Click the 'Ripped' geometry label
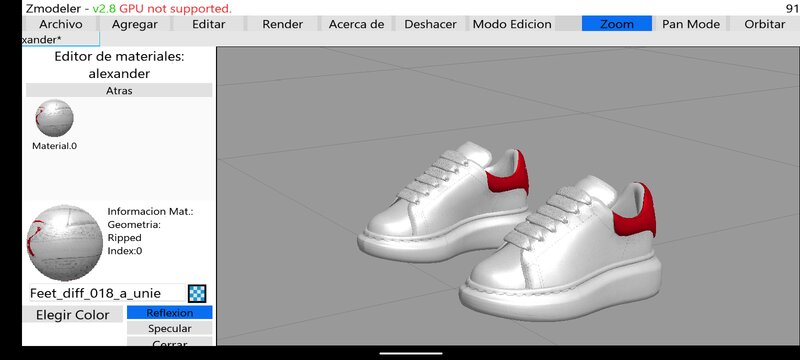 [x=124, y=238]
